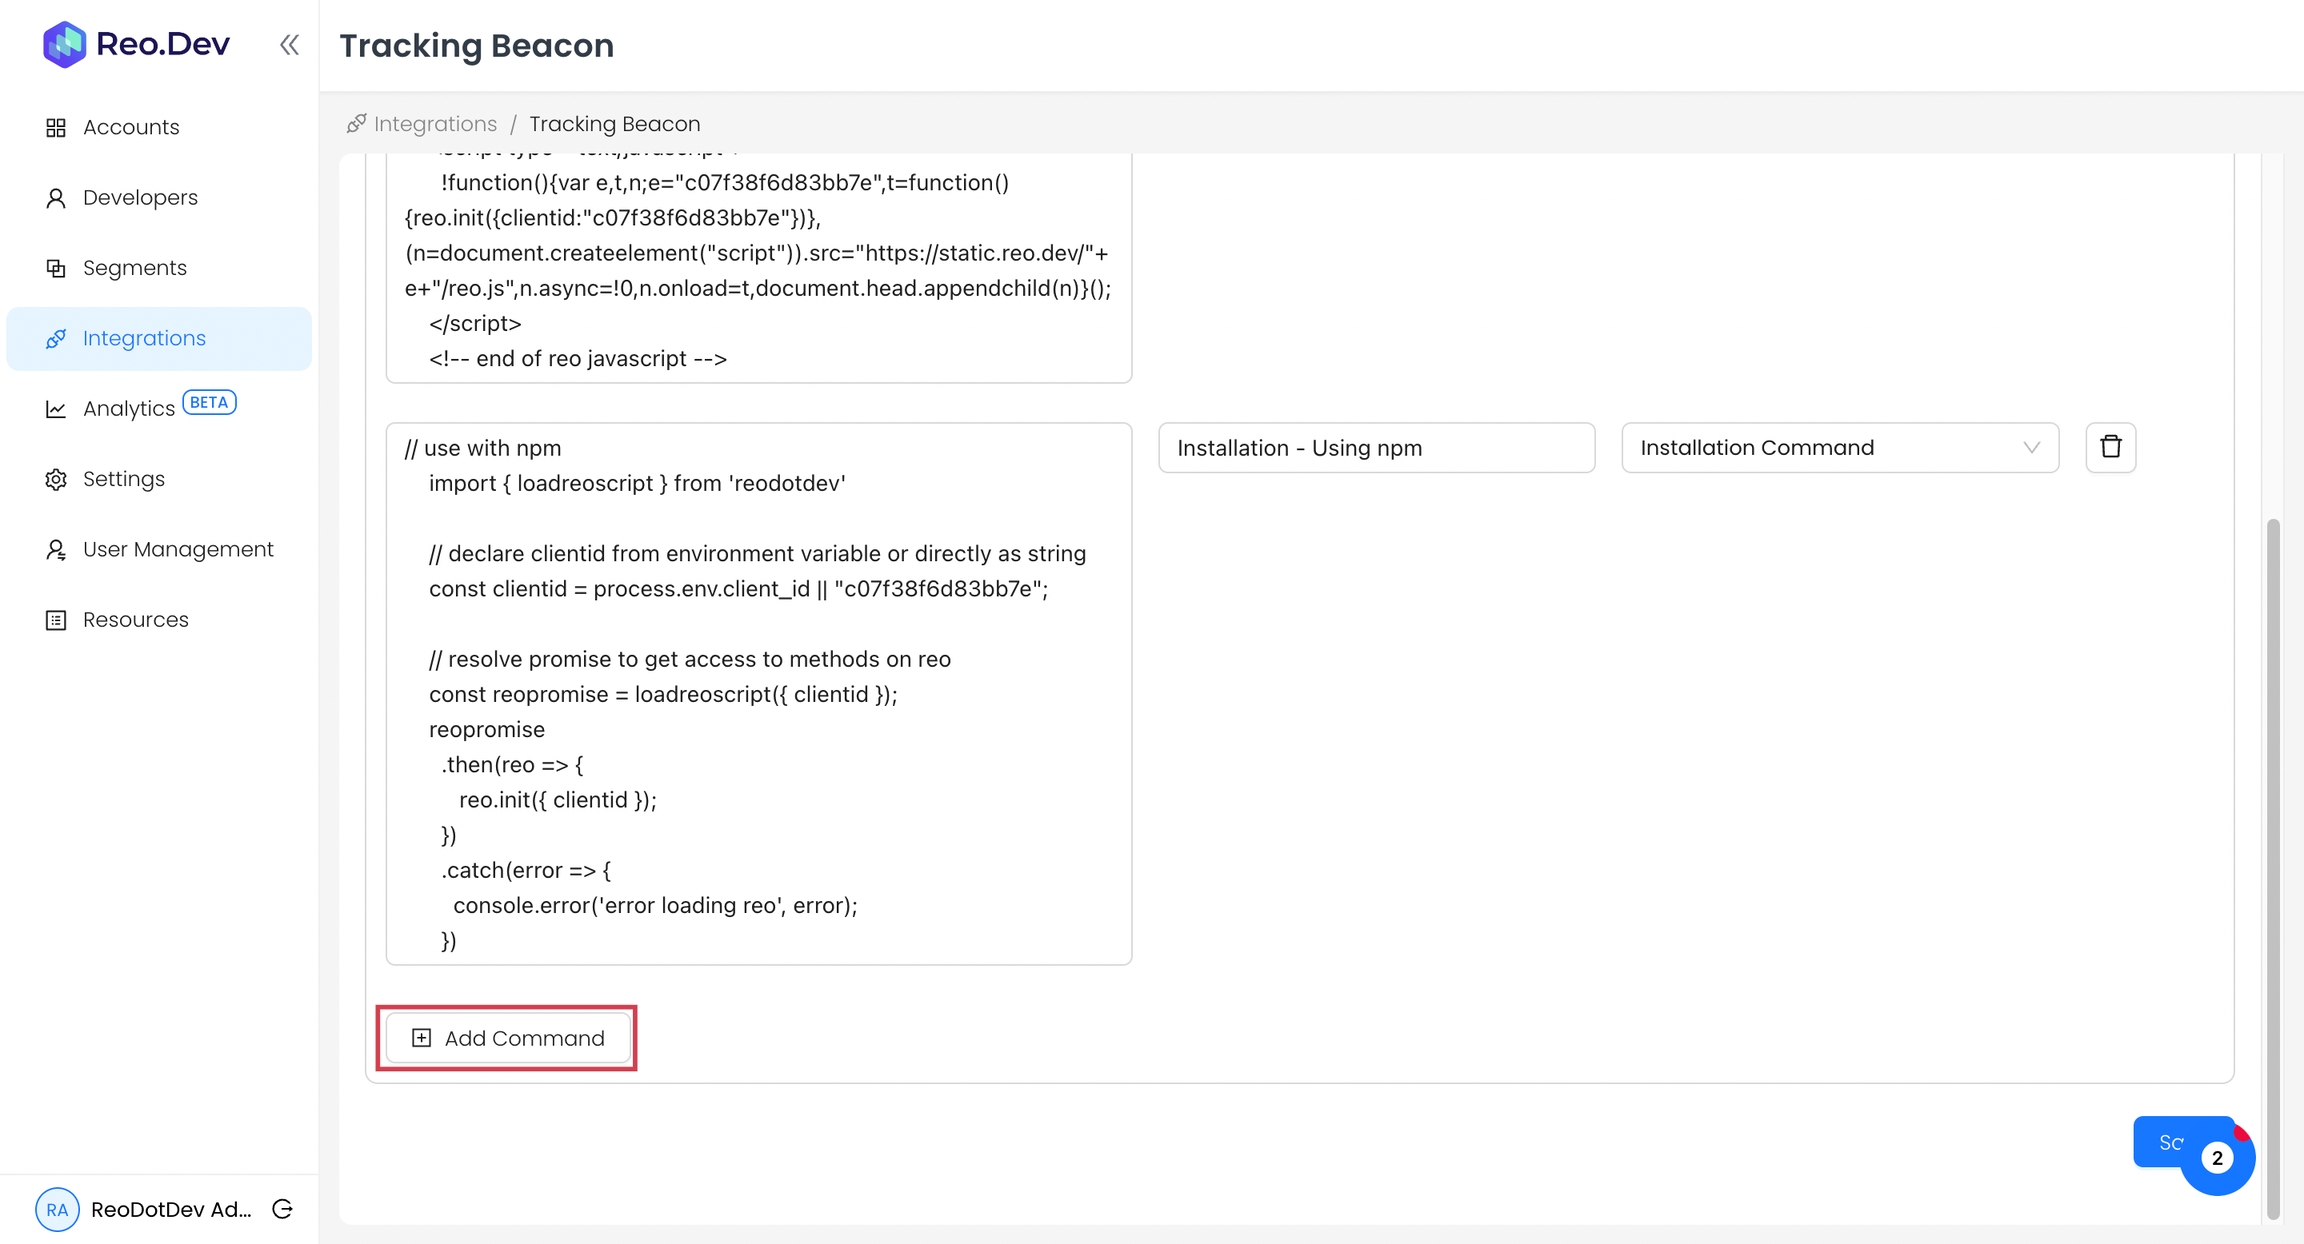Edit the Installation - Using npm name field
The image size is (2304, 1244).
[x=1376, y=448]
